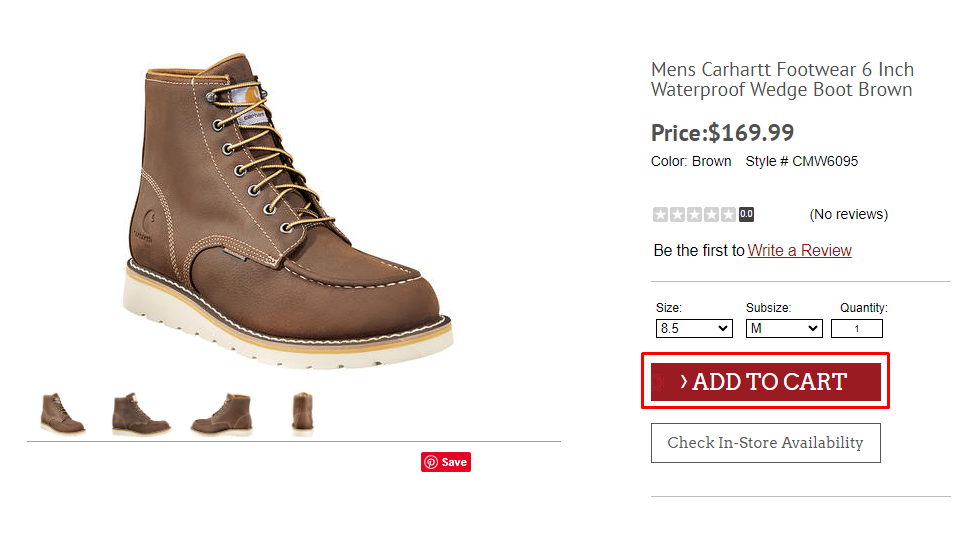The height and width of the screenshot is (548, 975).
Task: Show the second boot thumbnail view
Action: tap(141, 412)
